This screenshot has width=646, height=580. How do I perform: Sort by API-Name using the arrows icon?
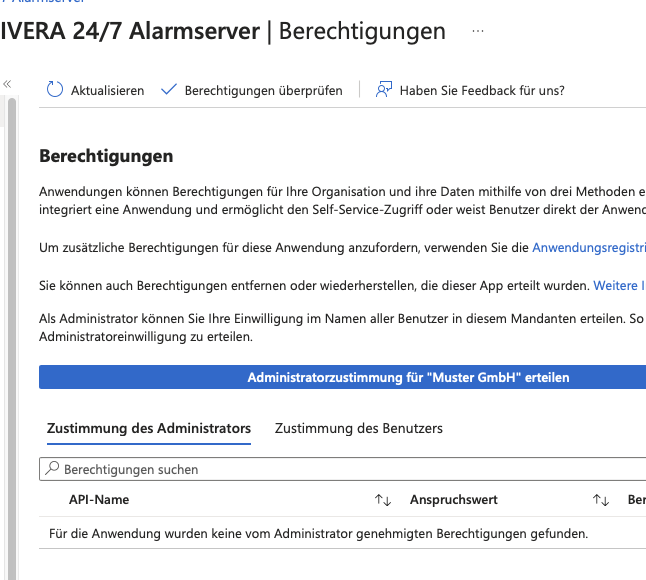[x=382, y=499]
